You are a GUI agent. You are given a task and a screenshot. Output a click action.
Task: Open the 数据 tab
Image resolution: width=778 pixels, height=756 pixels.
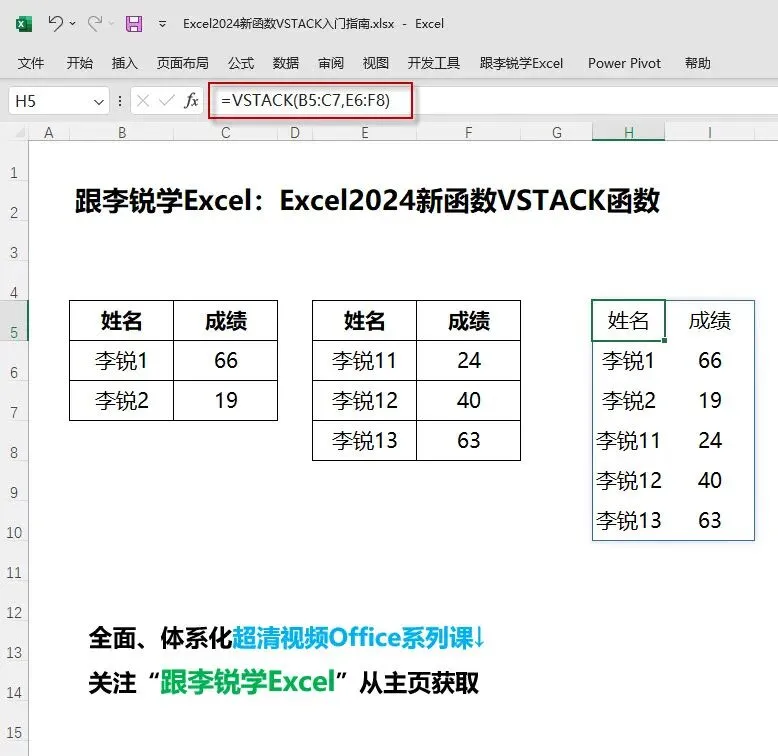click(x=286, y=63)
